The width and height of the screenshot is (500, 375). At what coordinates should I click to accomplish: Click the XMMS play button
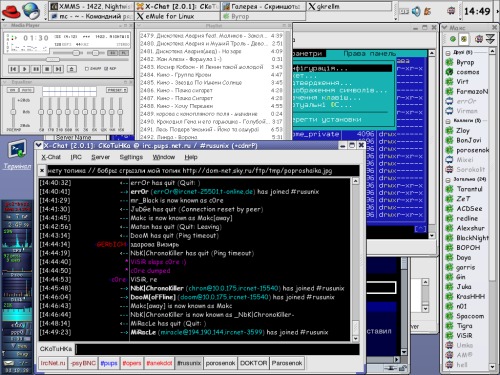coord(25,69)
